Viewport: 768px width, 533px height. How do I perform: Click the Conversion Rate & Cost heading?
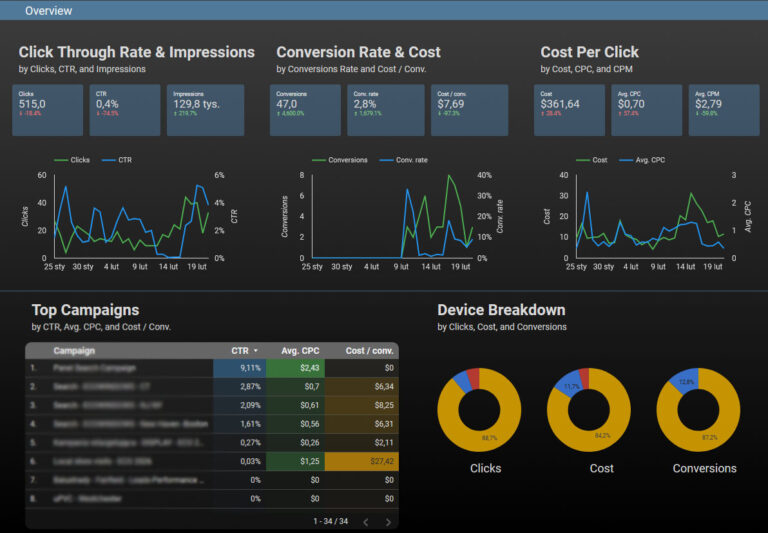359,52
